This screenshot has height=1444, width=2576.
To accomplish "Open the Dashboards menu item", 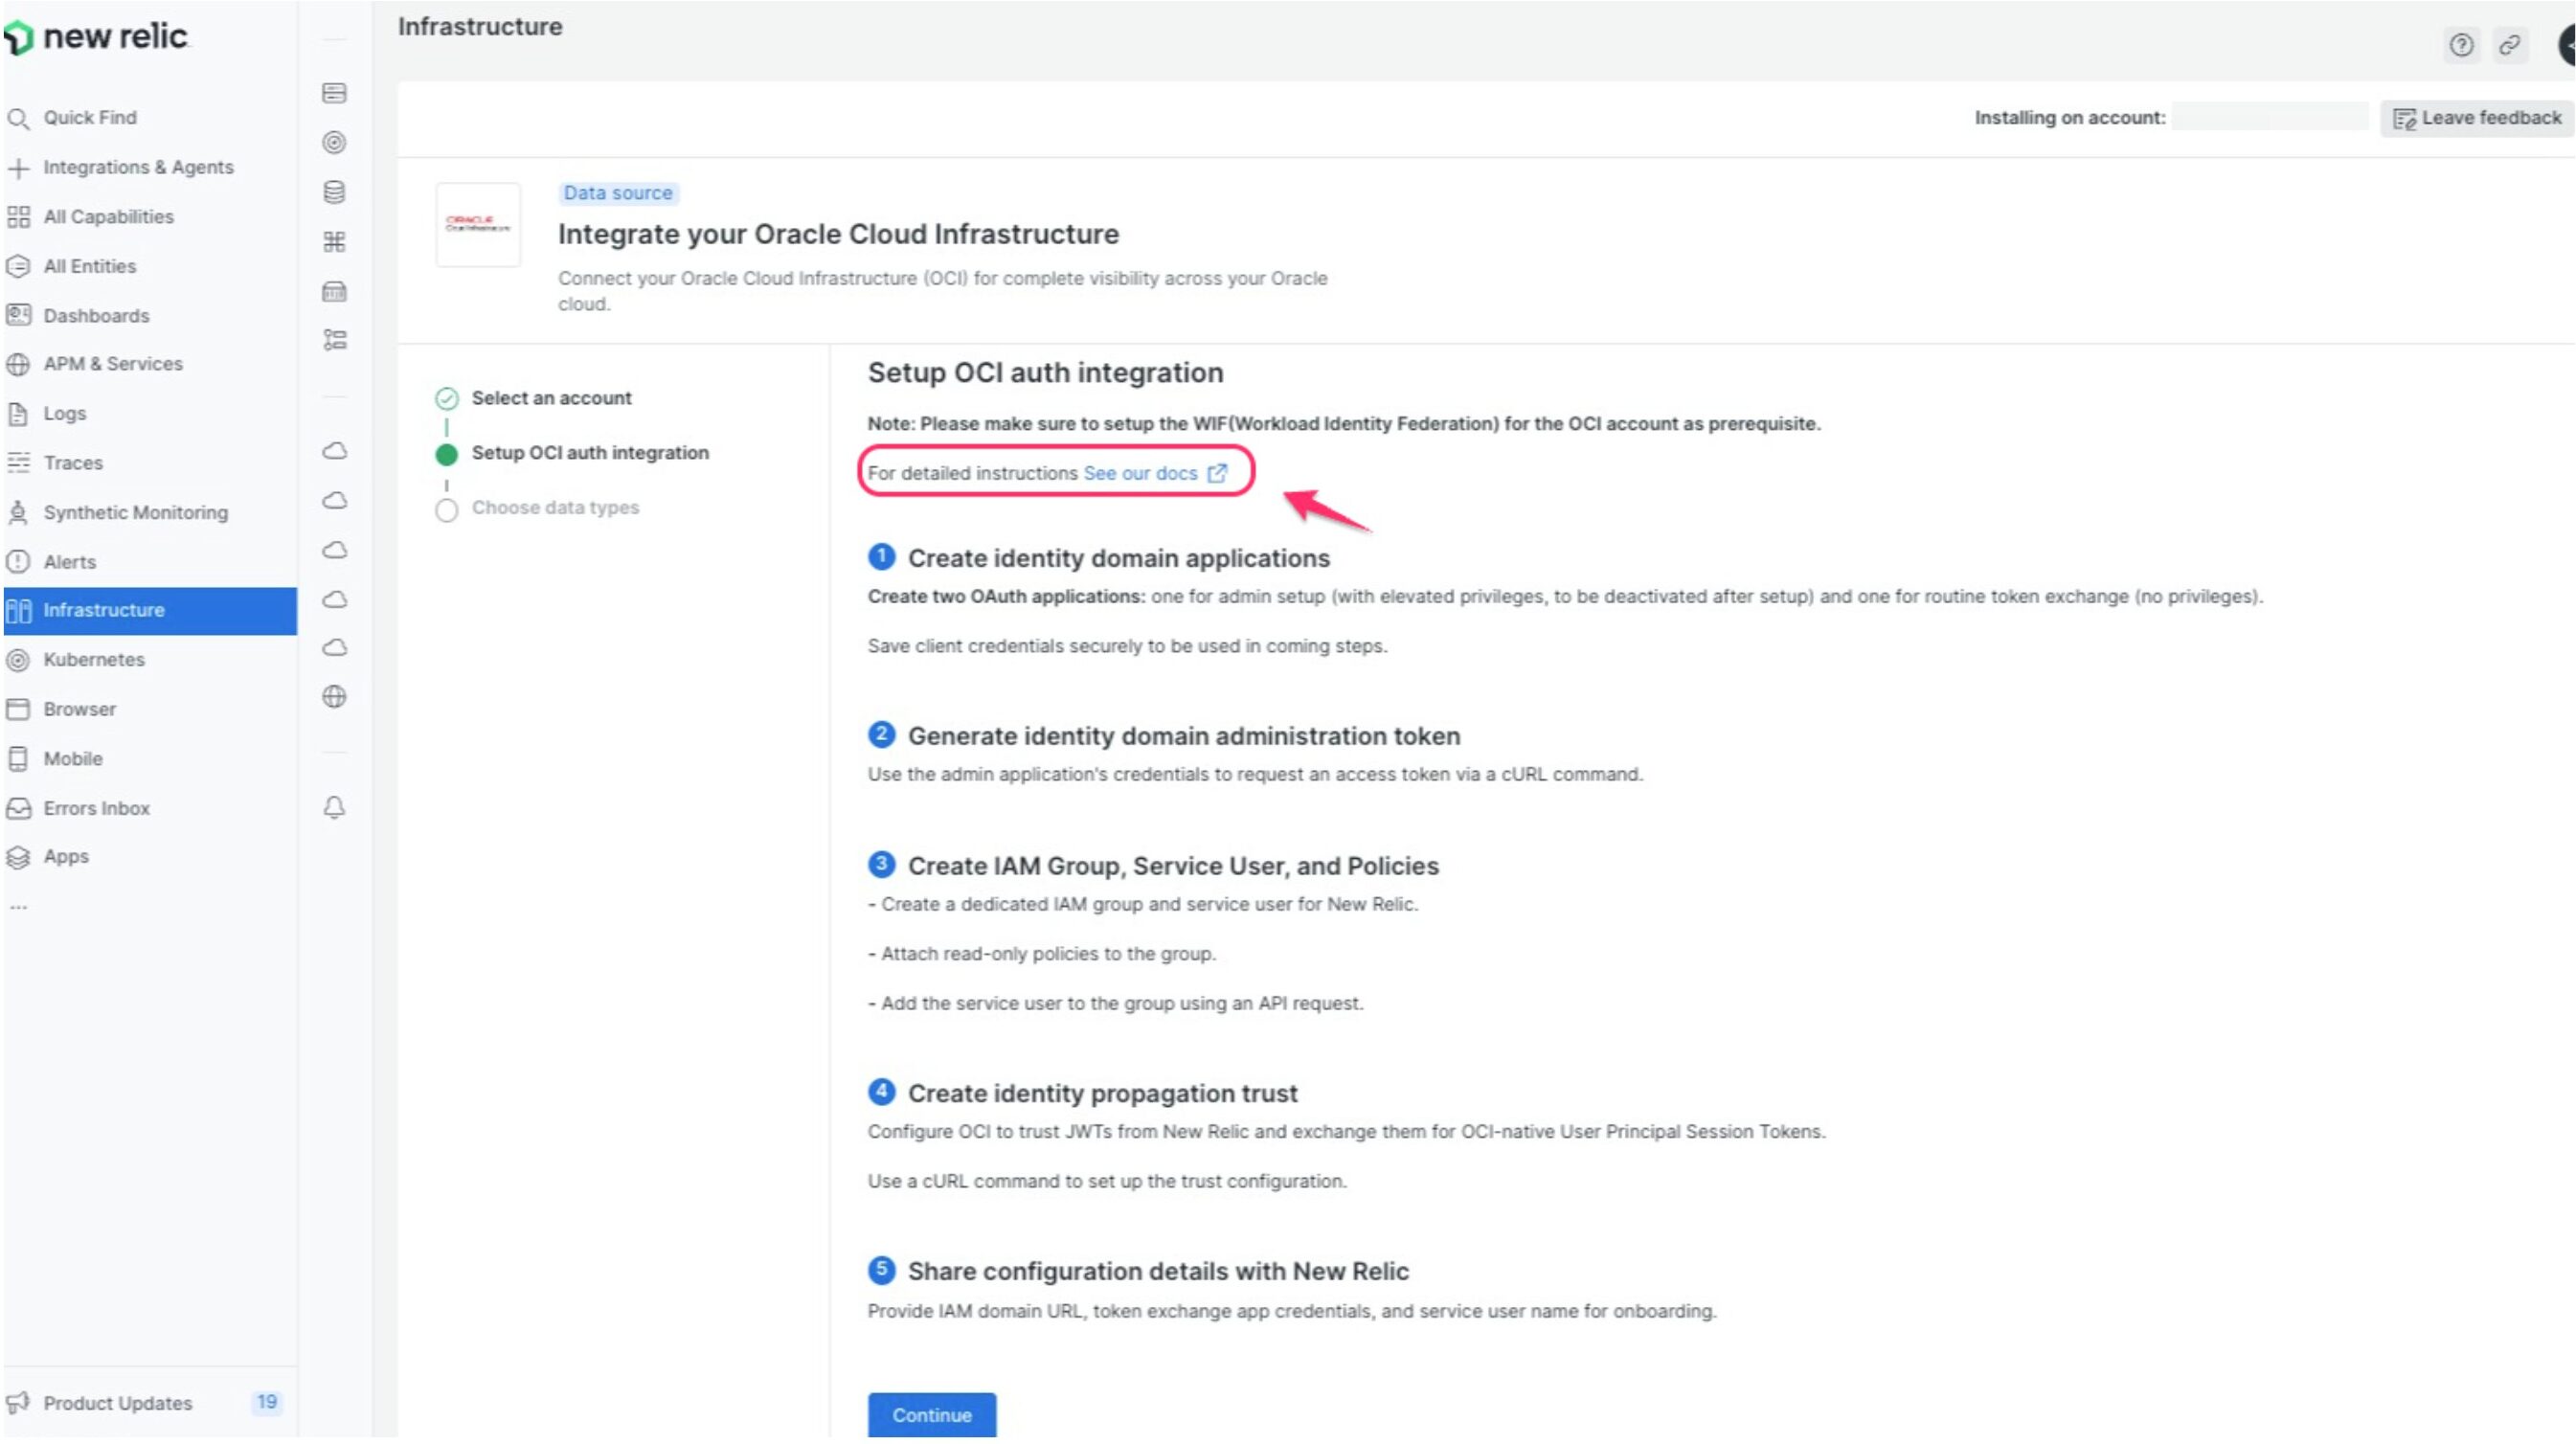I will pyautogui.click(x=96, y=316).
